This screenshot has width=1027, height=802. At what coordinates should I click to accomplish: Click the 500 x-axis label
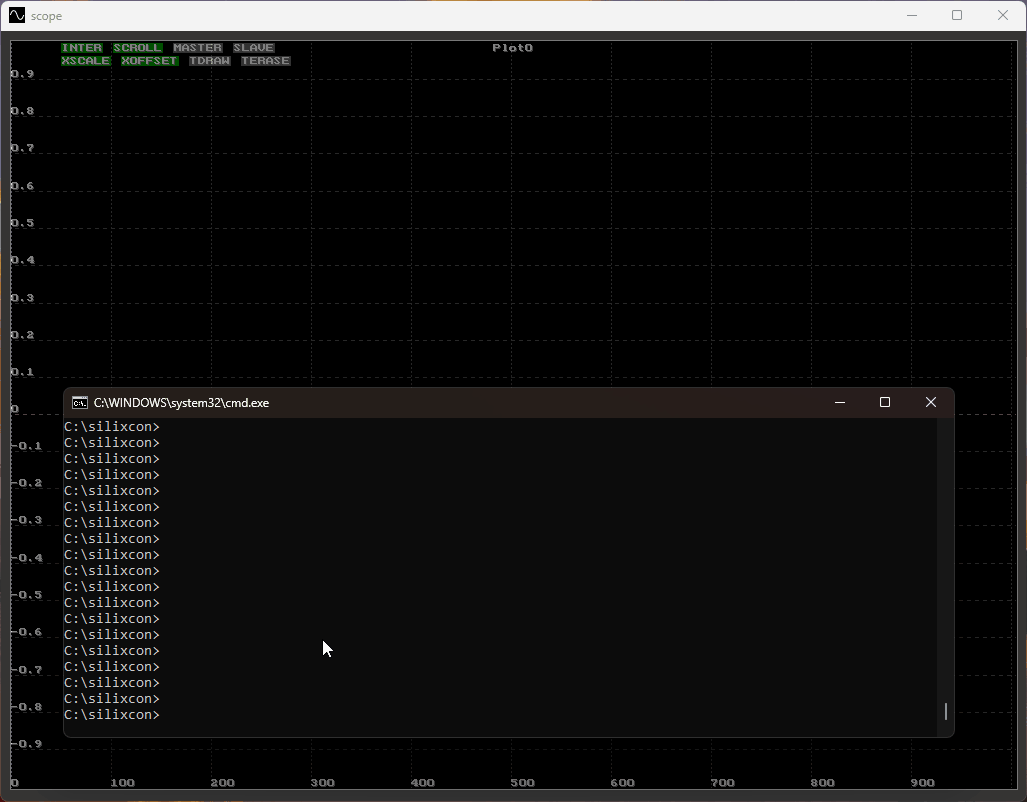(x=523, y=782)
